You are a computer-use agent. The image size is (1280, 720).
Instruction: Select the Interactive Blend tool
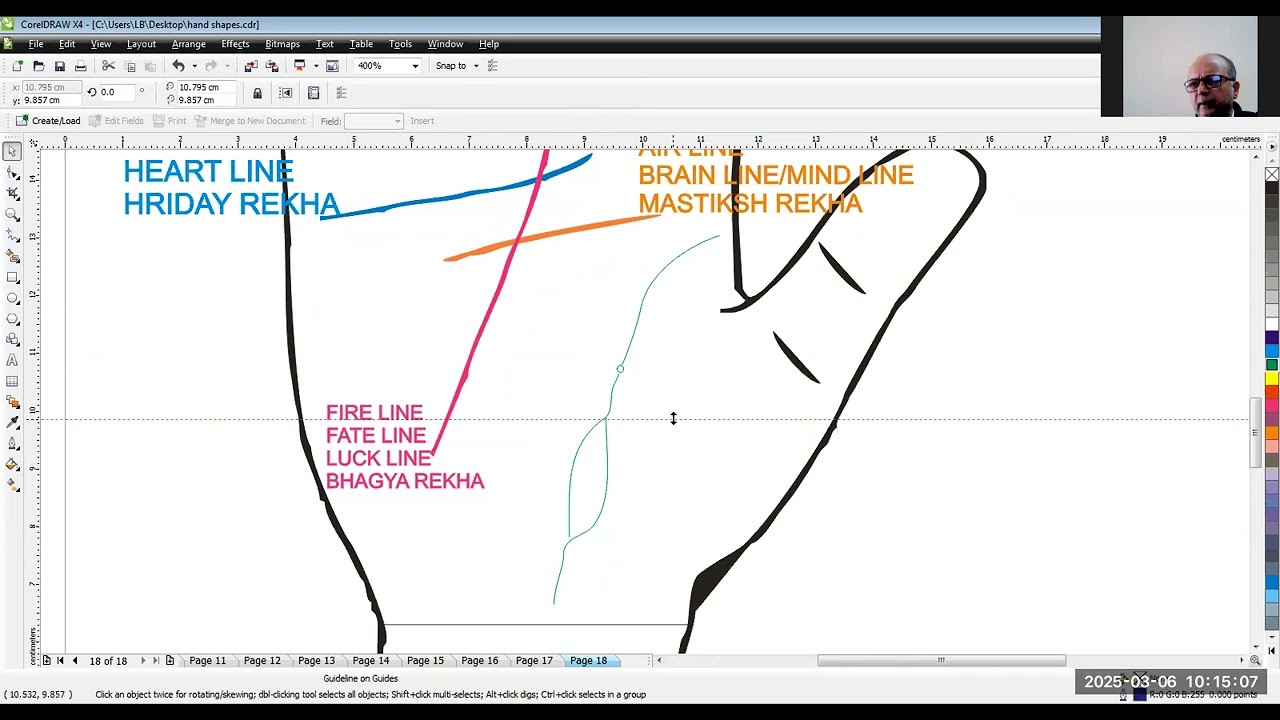click(12, 402)
